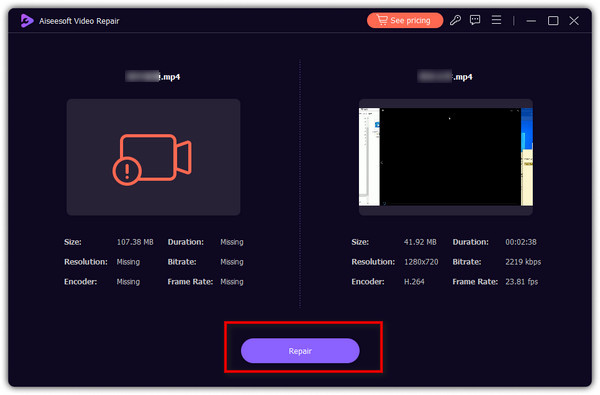Click the corrupted video camera placeholder
Image resolution: width=600 pixels, height=395 pixels.
click(x=153, y=157)
